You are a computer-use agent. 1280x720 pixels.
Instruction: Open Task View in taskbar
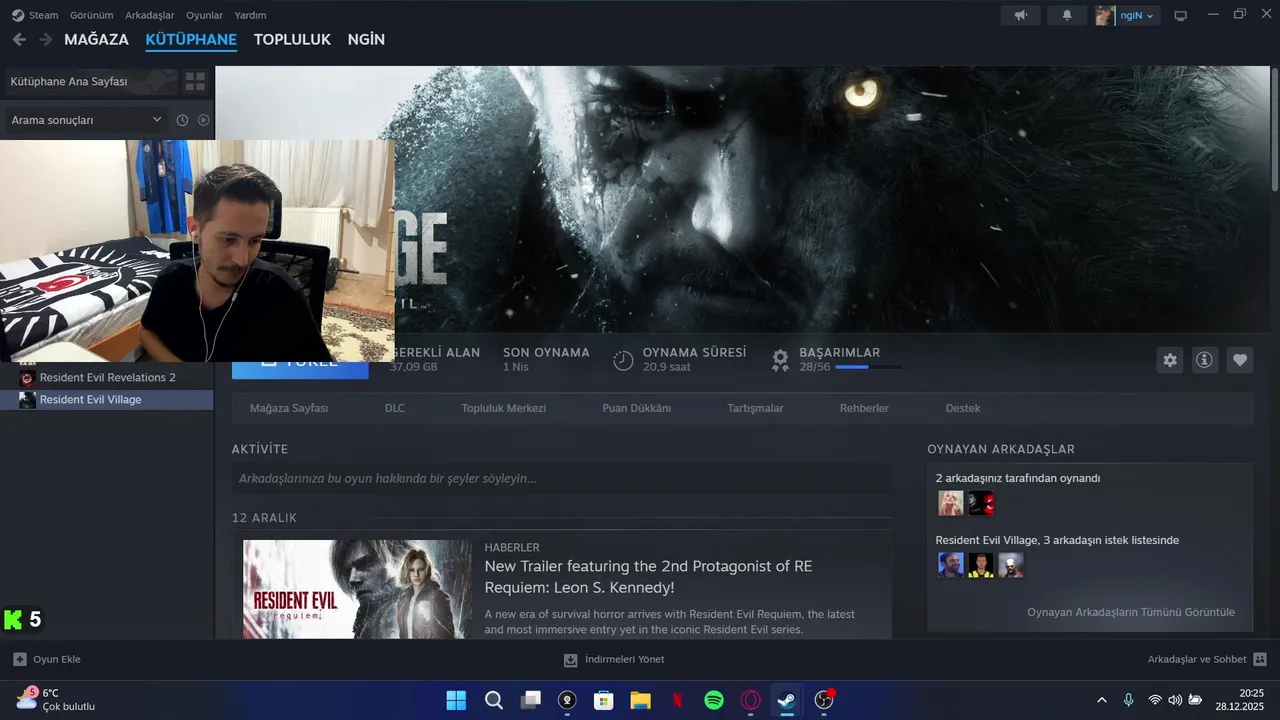point(531,700)
